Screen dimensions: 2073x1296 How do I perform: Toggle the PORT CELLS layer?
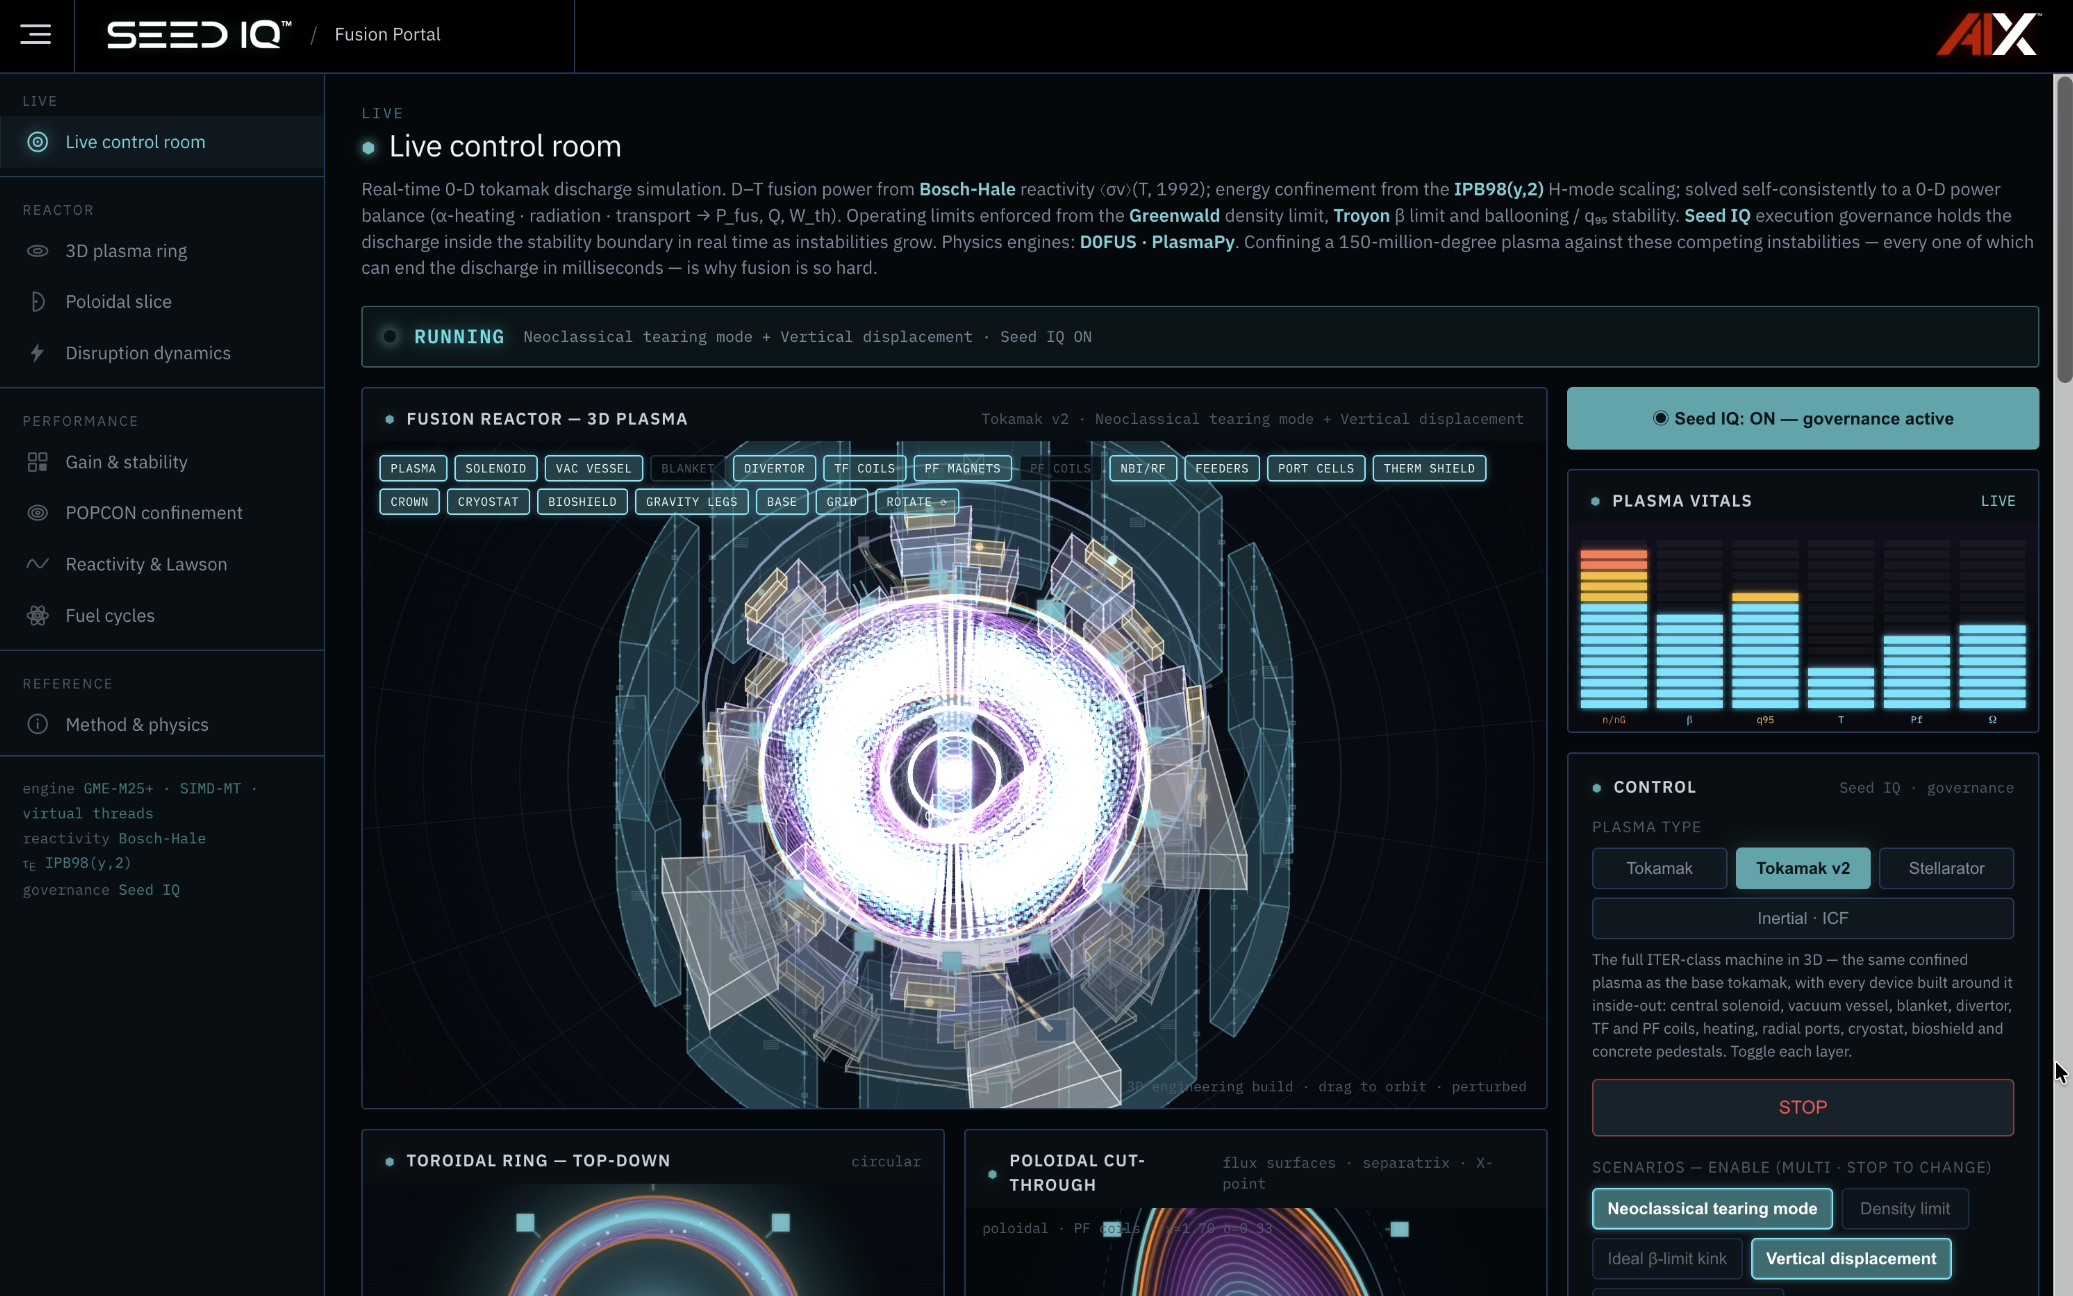(x=1316, y=468)
